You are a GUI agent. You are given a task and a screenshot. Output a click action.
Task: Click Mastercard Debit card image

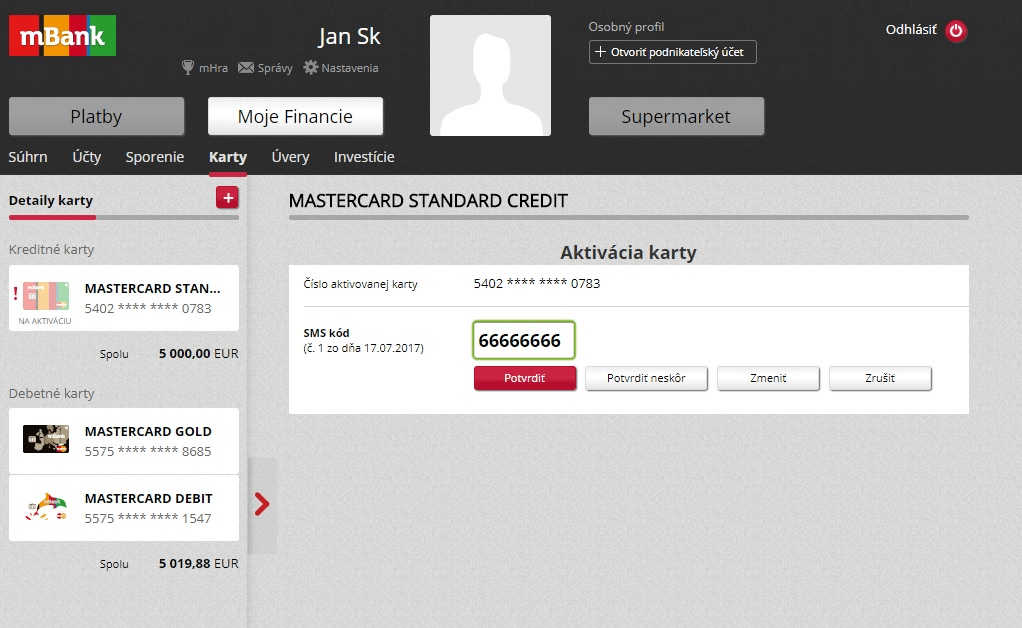[46, 507]
